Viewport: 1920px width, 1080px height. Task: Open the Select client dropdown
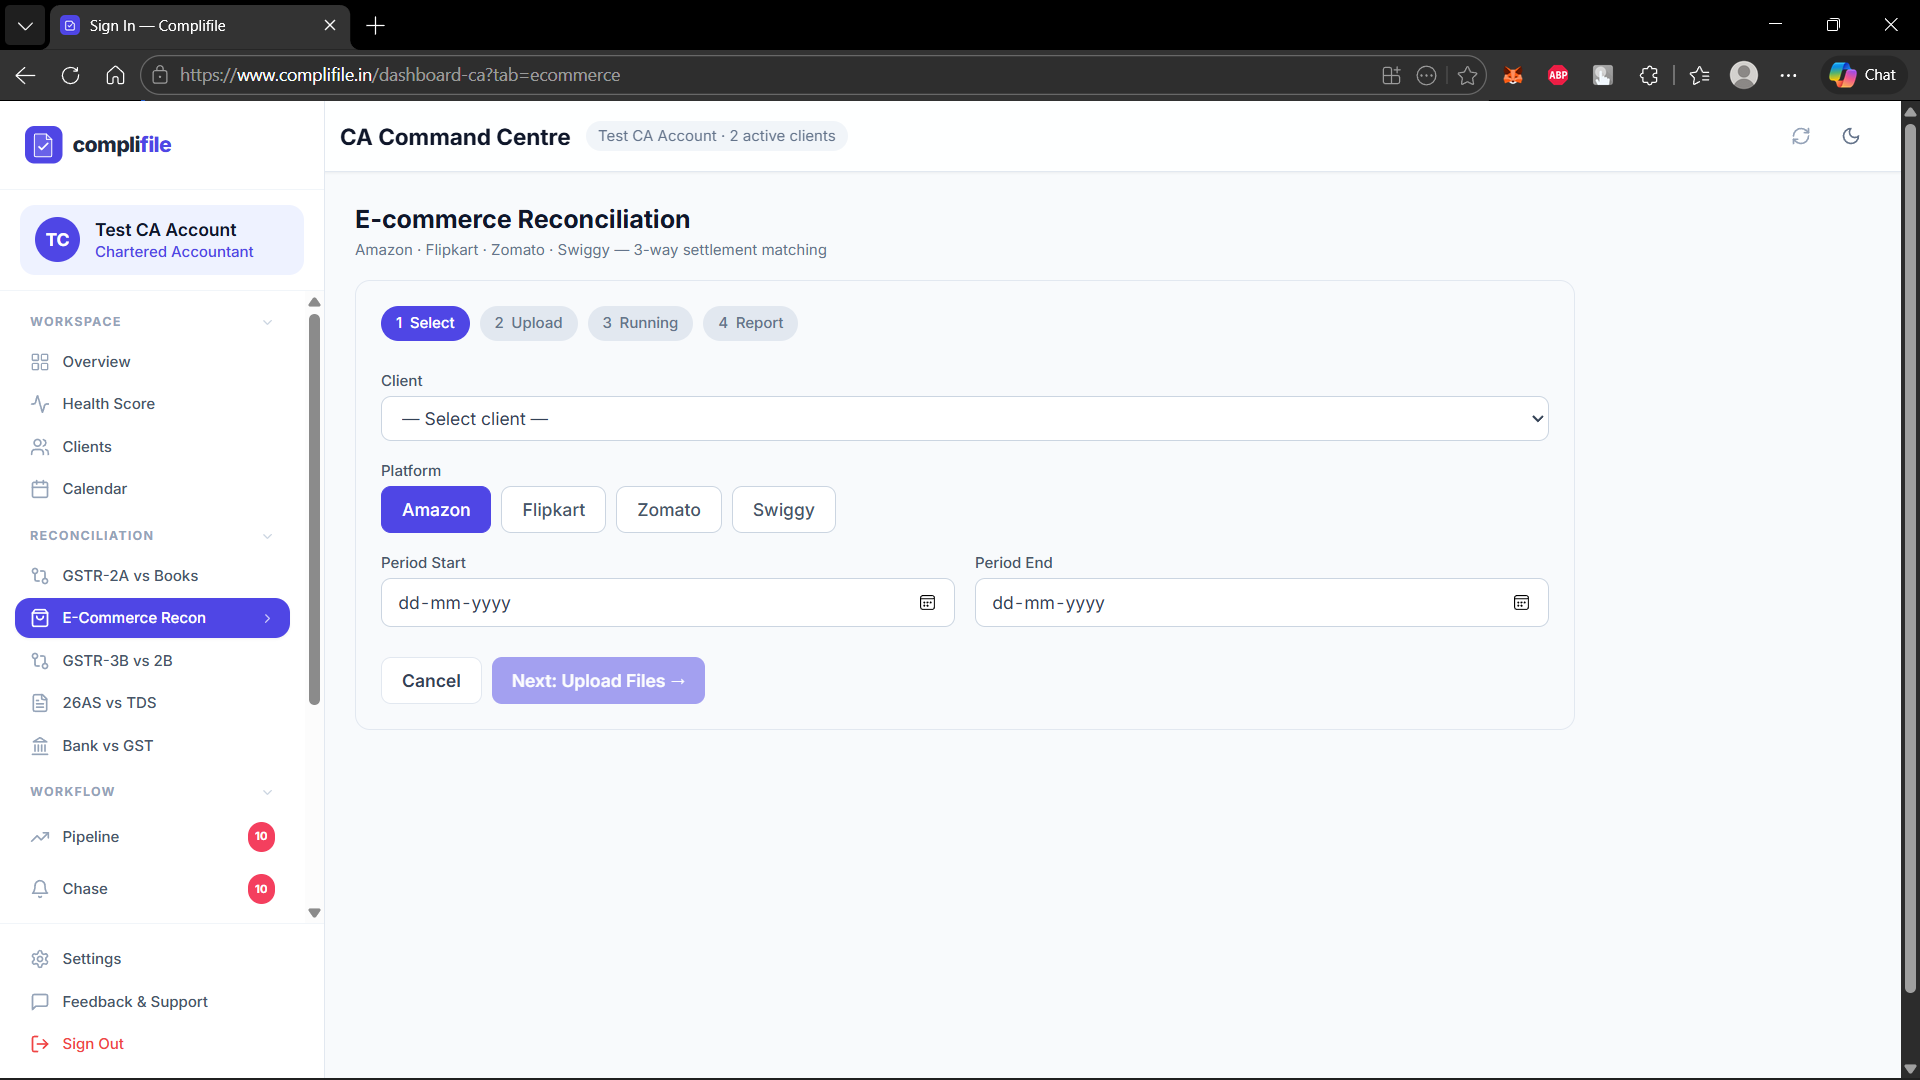click(964, 419)
